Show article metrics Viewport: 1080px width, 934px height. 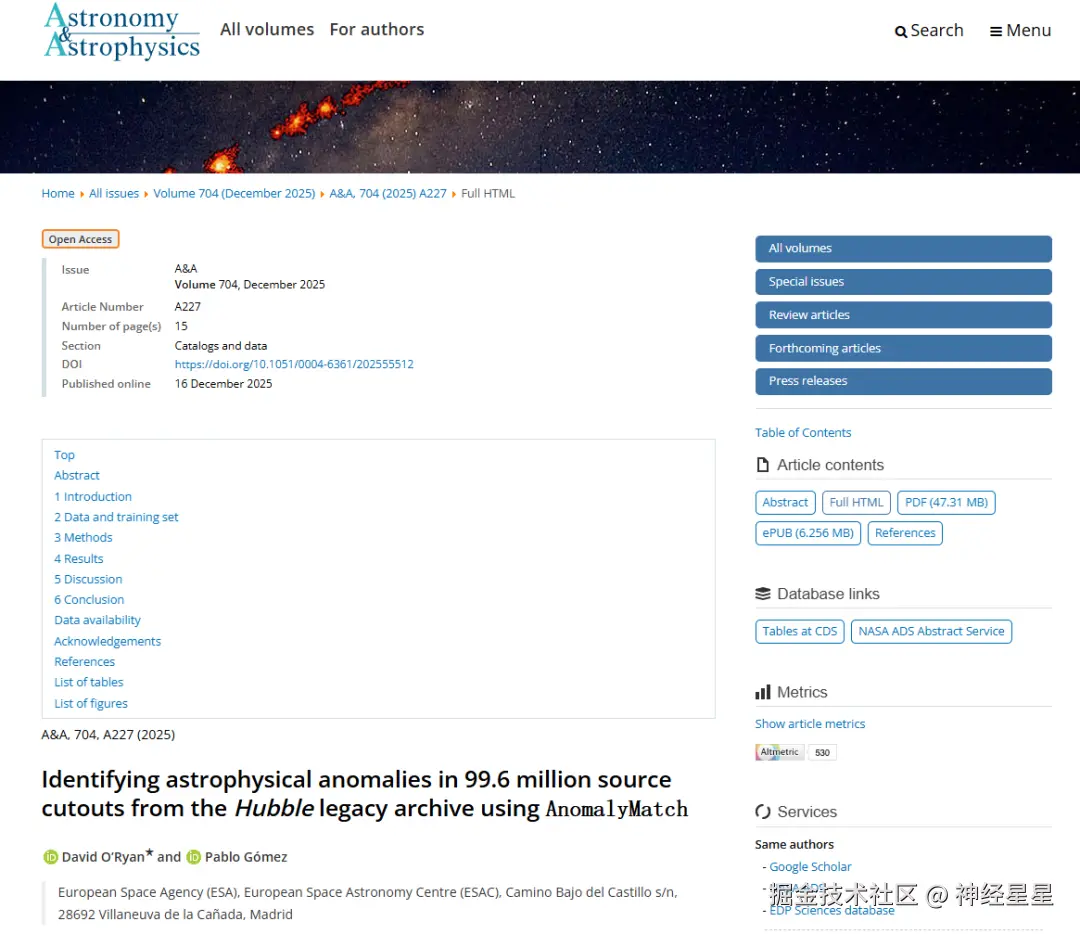[x=810, y=724]
